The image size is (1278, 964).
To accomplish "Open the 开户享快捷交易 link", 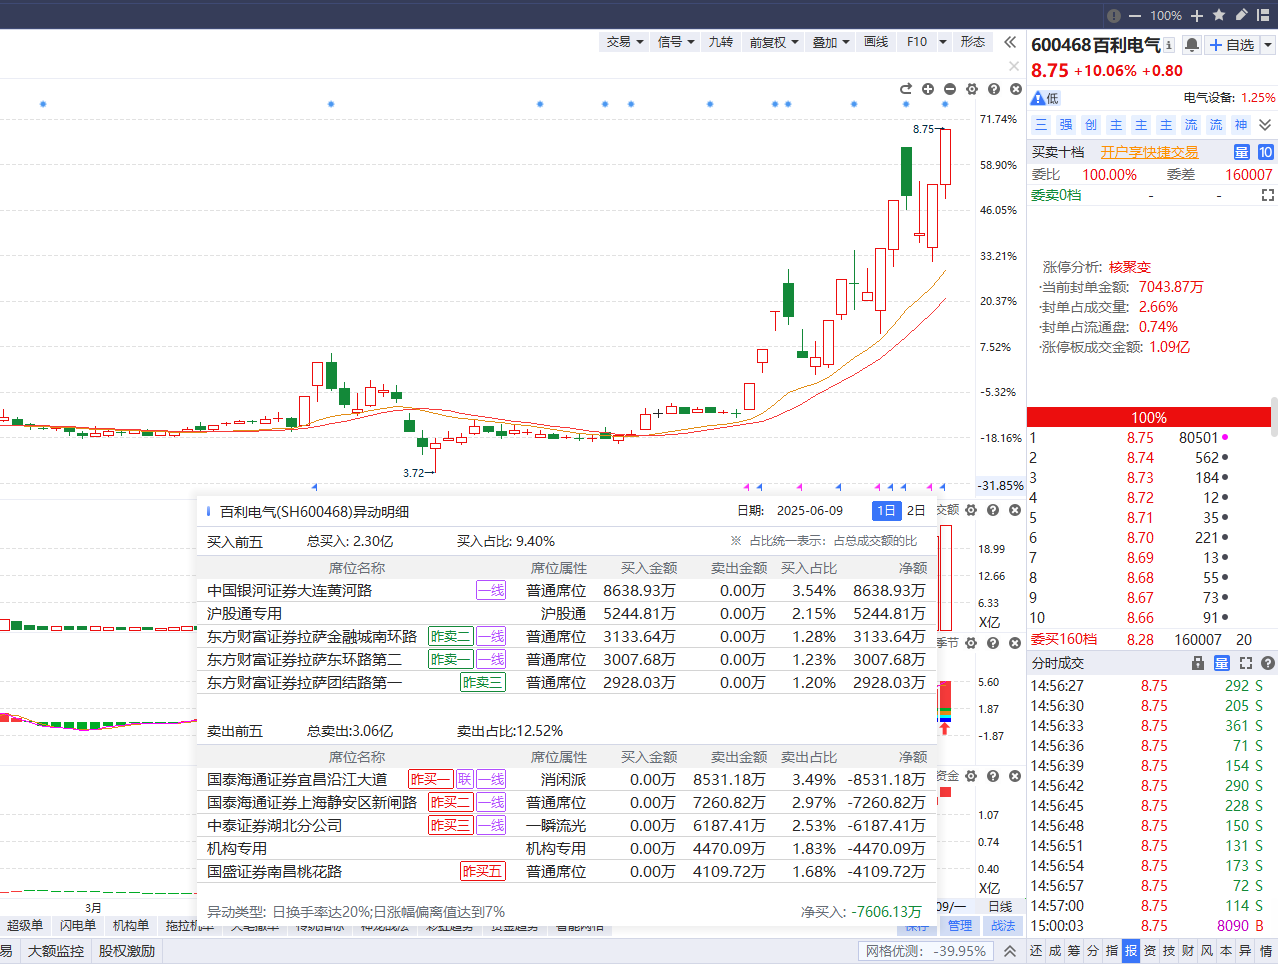I will 1149,152.
